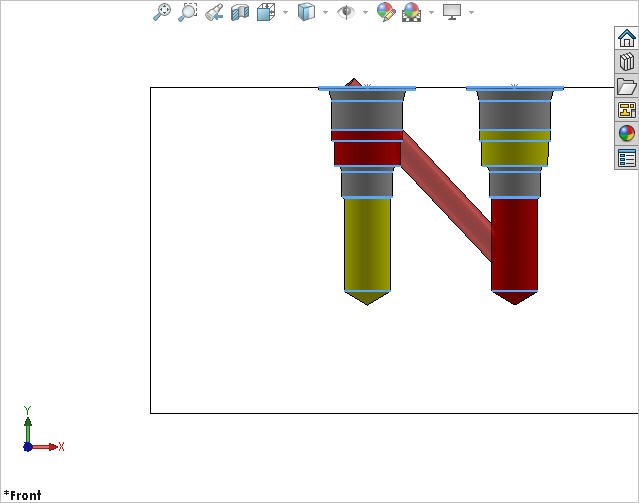Click Display Style cube icon
Screen dimensions: 639x503
pyautogui.click(x=306, y=12)
